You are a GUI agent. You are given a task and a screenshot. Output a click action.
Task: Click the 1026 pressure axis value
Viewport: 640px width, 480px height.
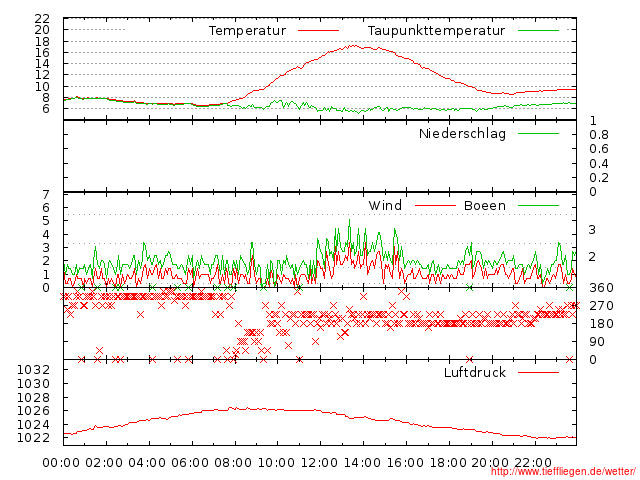point(33,411)
